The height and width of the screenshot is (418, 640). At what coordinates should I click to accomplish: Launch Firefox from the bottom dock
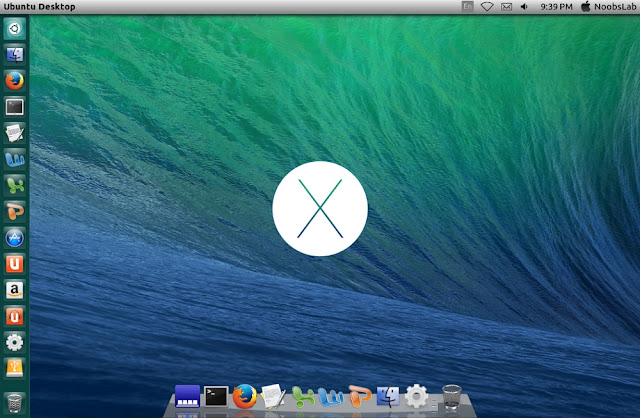click(x=245, y=396)
